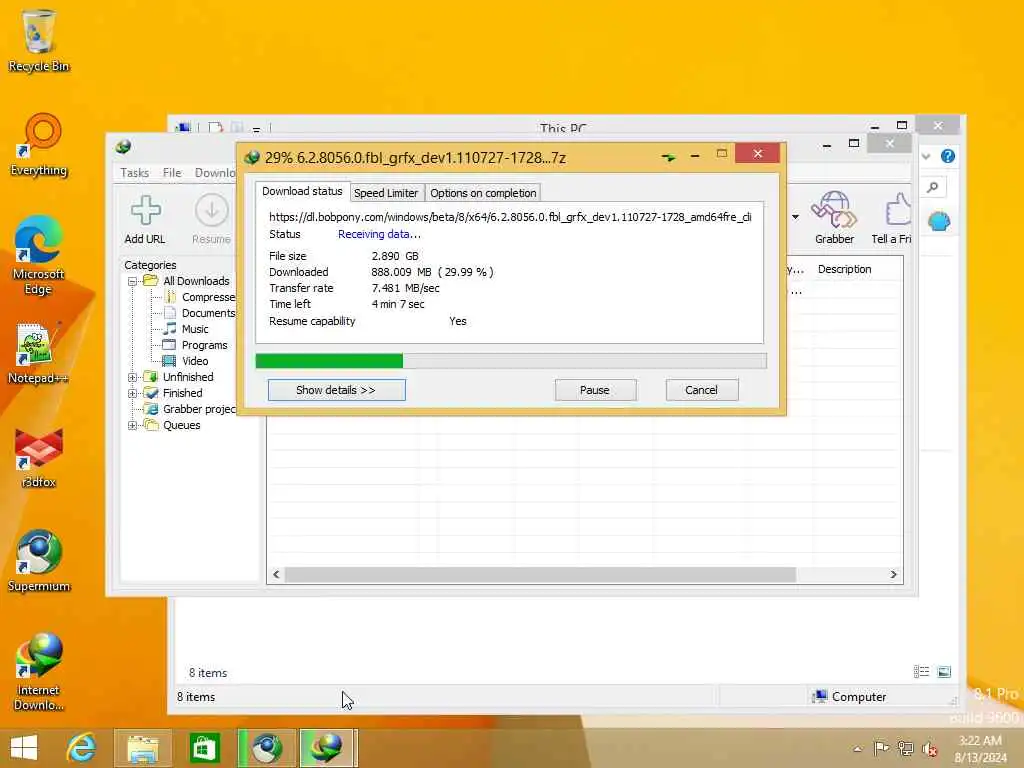Click the download progress bar

coord(511,360)
